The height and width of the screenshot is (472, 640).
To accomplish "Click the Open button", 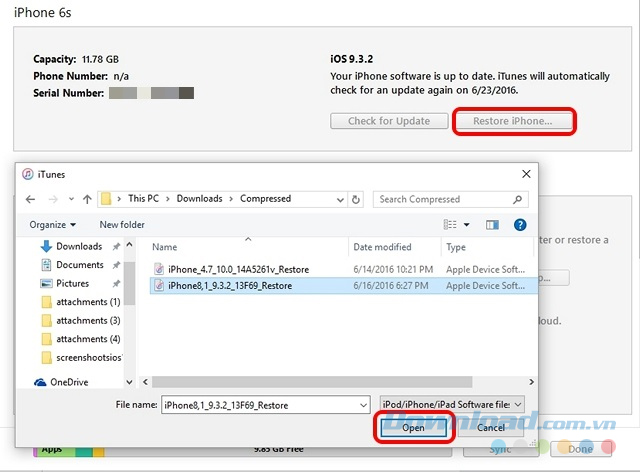I will pos(414,428).
